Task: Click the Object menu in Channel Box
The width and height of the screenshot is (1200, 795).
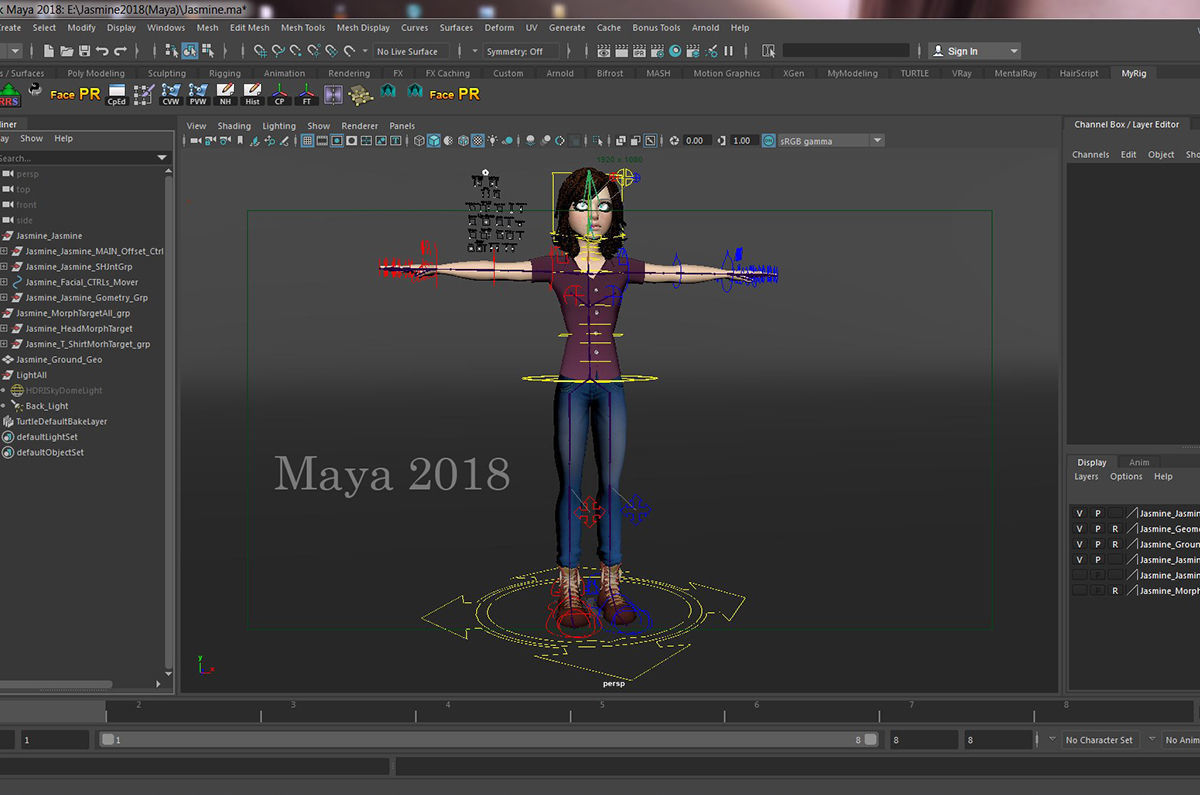Action: point(1161,155)
